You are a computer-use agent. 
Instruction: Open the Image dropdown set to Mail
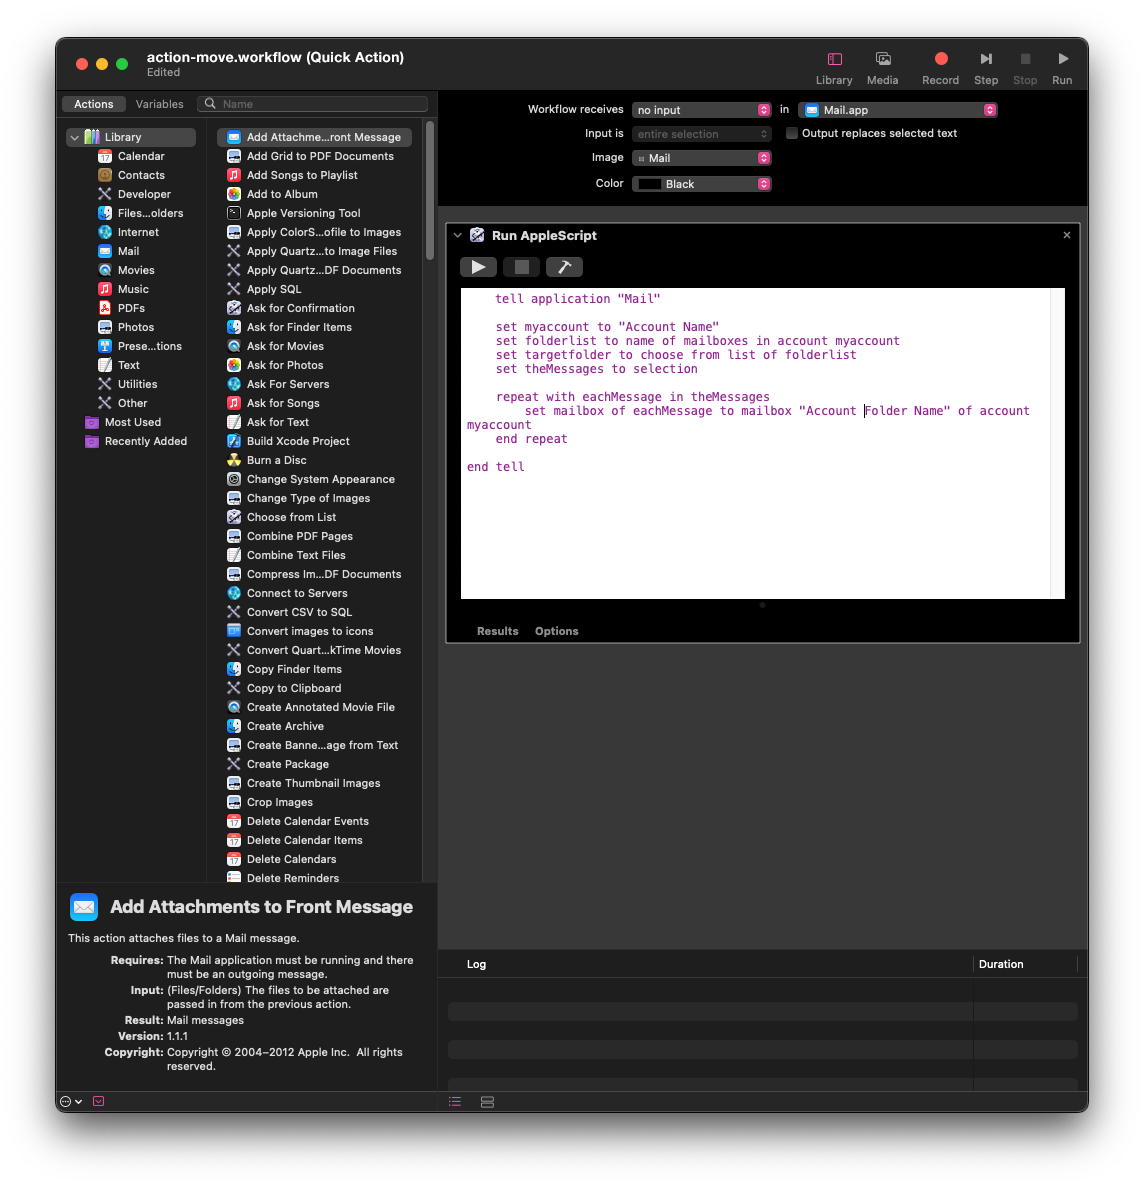(x=701, y=158)
